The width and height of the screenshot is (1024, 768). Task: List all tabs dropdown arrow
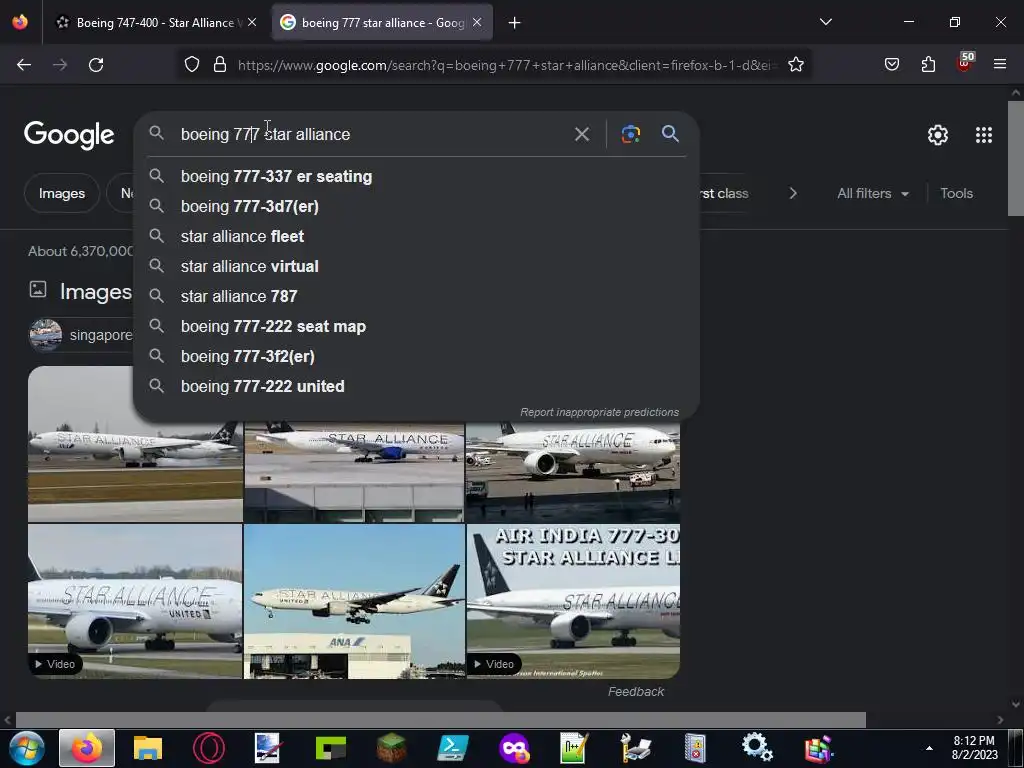tap(825, 22)
